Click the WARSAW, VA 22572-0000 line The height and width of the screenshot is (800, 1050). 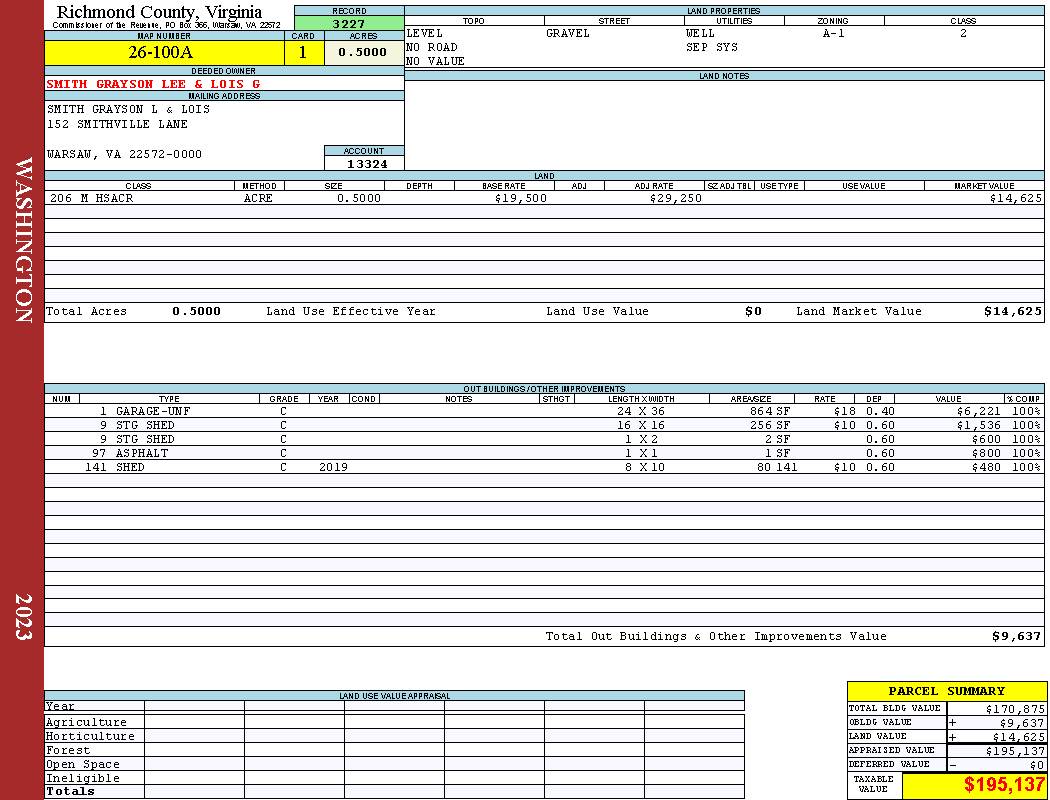point(124,155)
